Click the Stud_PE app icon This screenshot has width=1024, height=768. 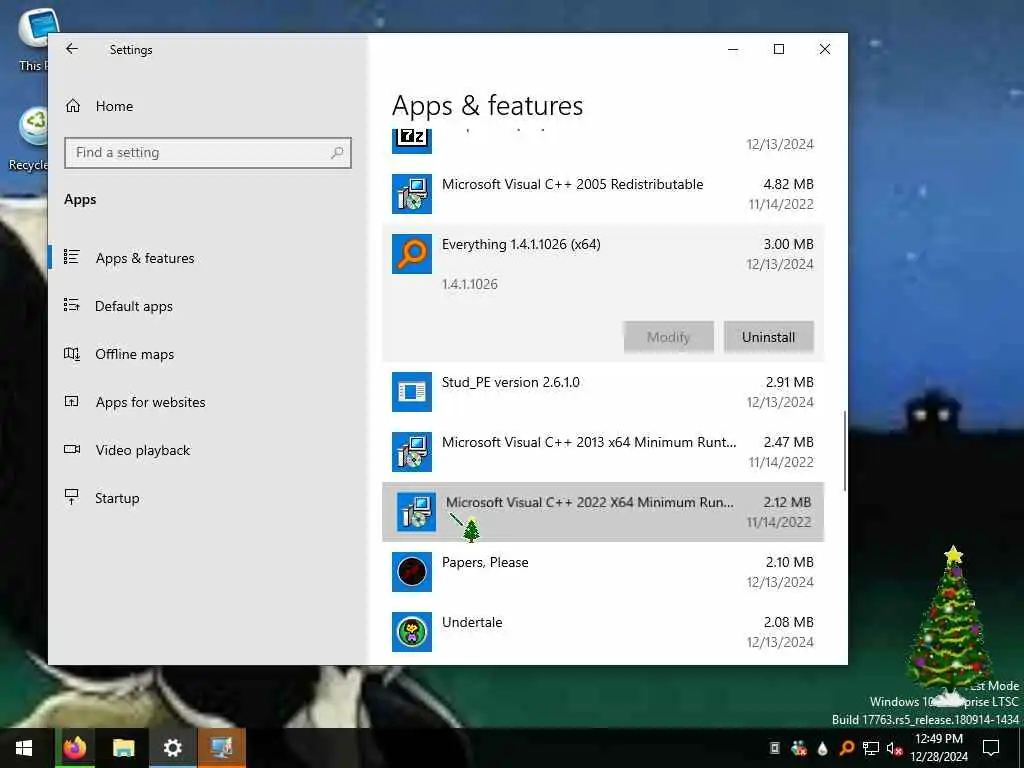[411, 392]
